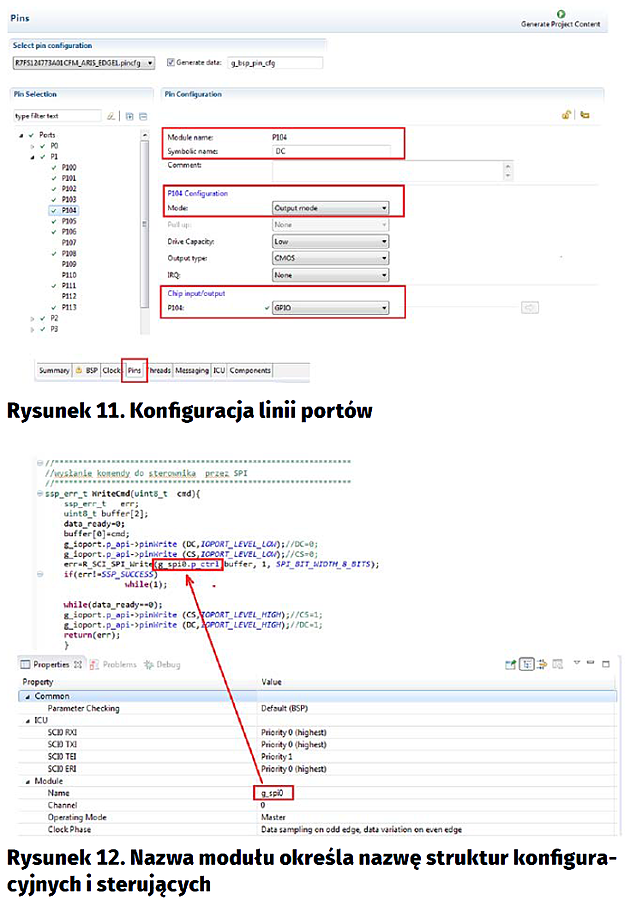Select pin P104 in the tree
Viewport: 636px width, 900px height.
pos(69,211)
